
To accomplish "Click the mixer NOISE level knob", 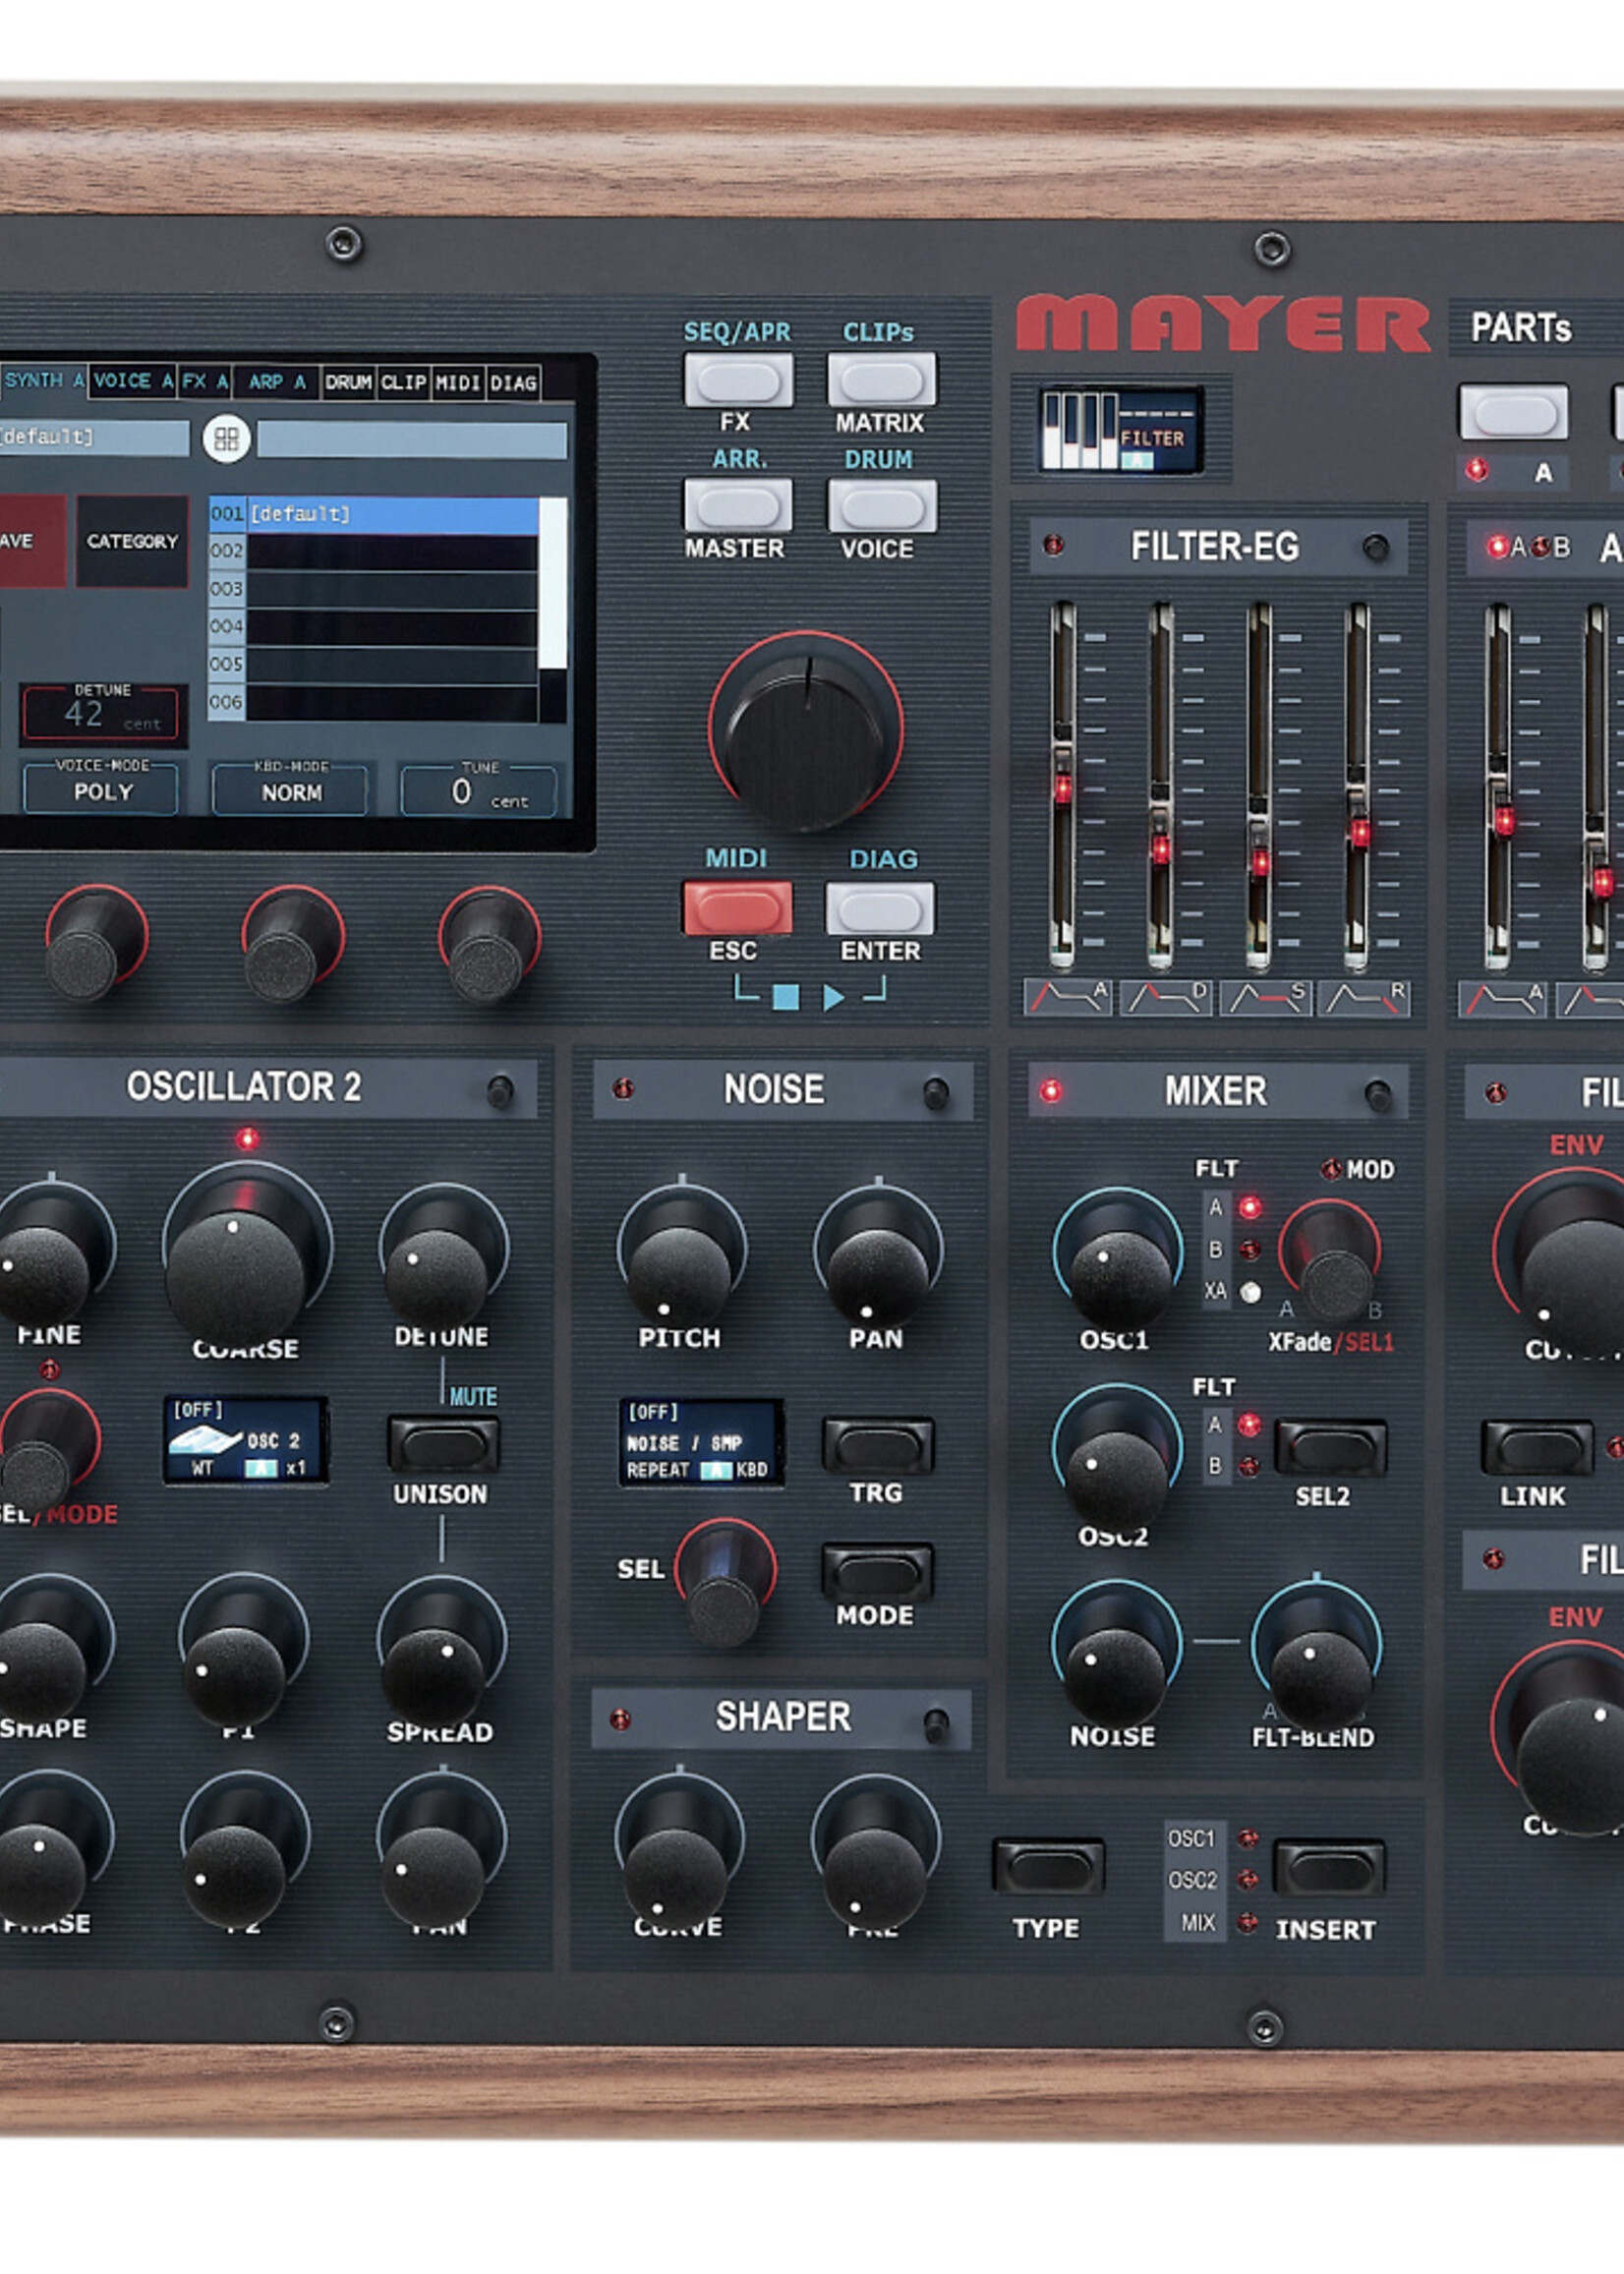I will tap(1115, 1653).
